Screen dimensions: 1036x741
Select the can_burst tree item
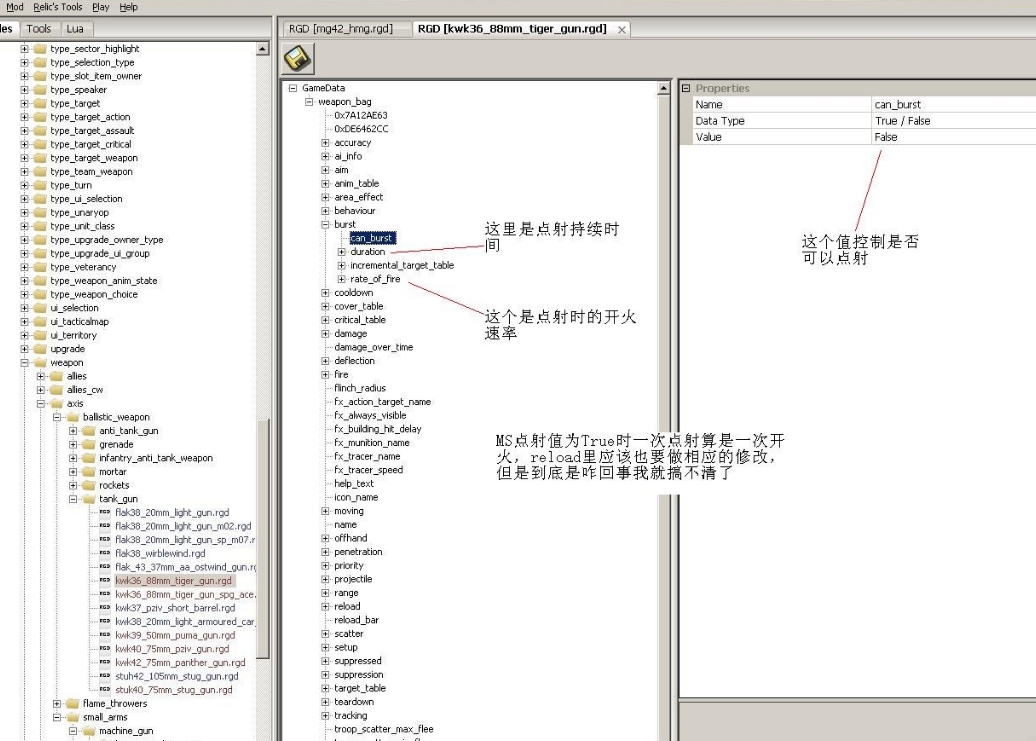pos(371,238)
